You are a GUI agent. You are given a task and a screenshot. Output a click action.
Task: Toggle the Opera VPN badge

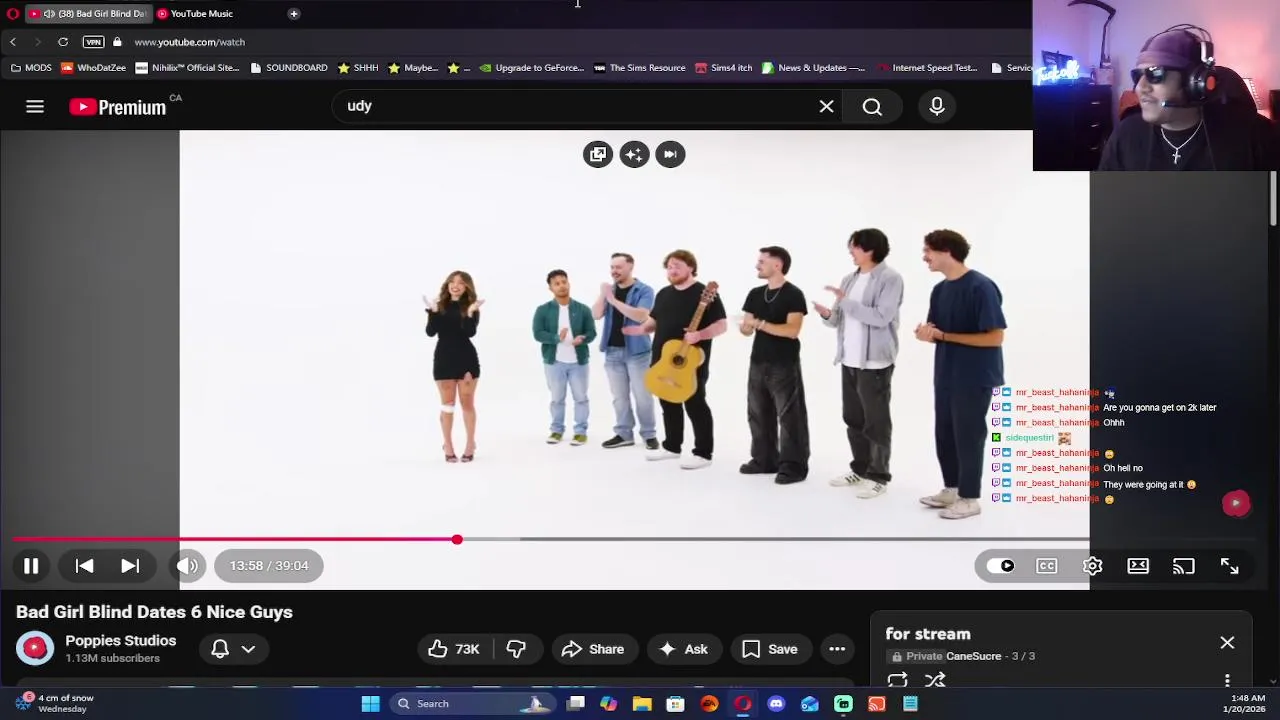tap(93, 42)
